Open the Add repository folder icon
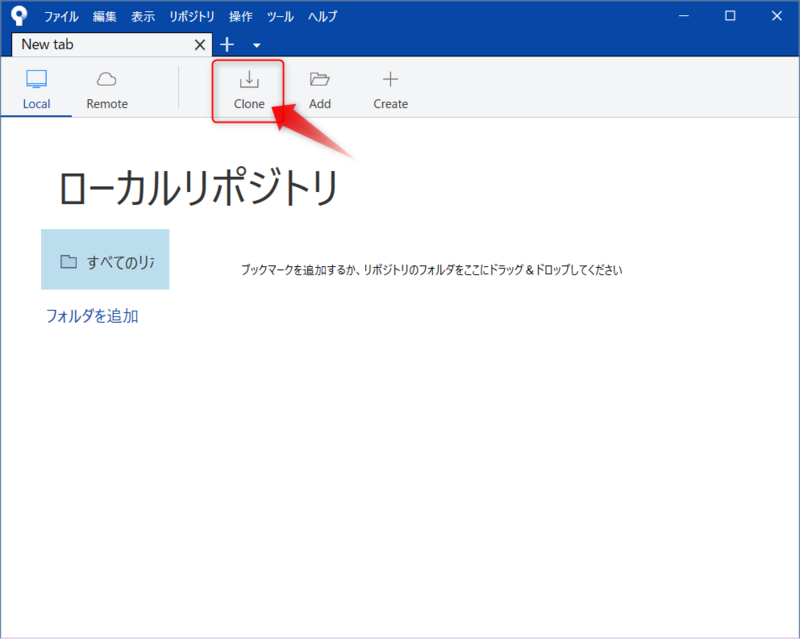Image resolution: width=800 pixels, height=639 pixels. pos(319,79)
